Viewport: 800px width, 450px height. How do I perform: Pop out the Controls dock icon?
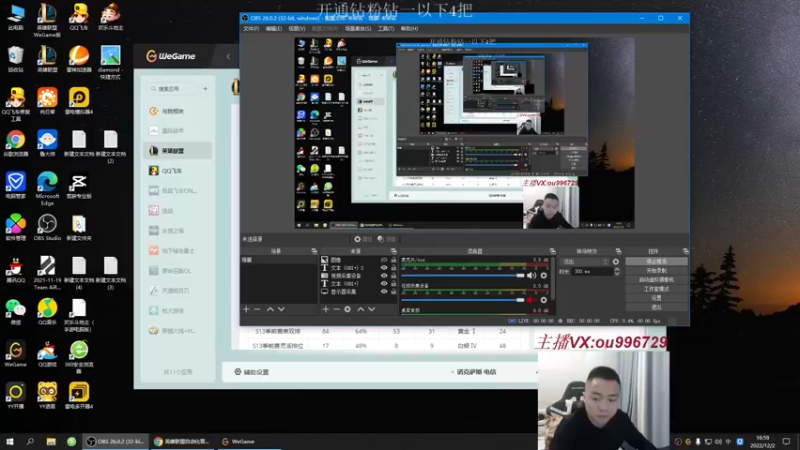685,251
